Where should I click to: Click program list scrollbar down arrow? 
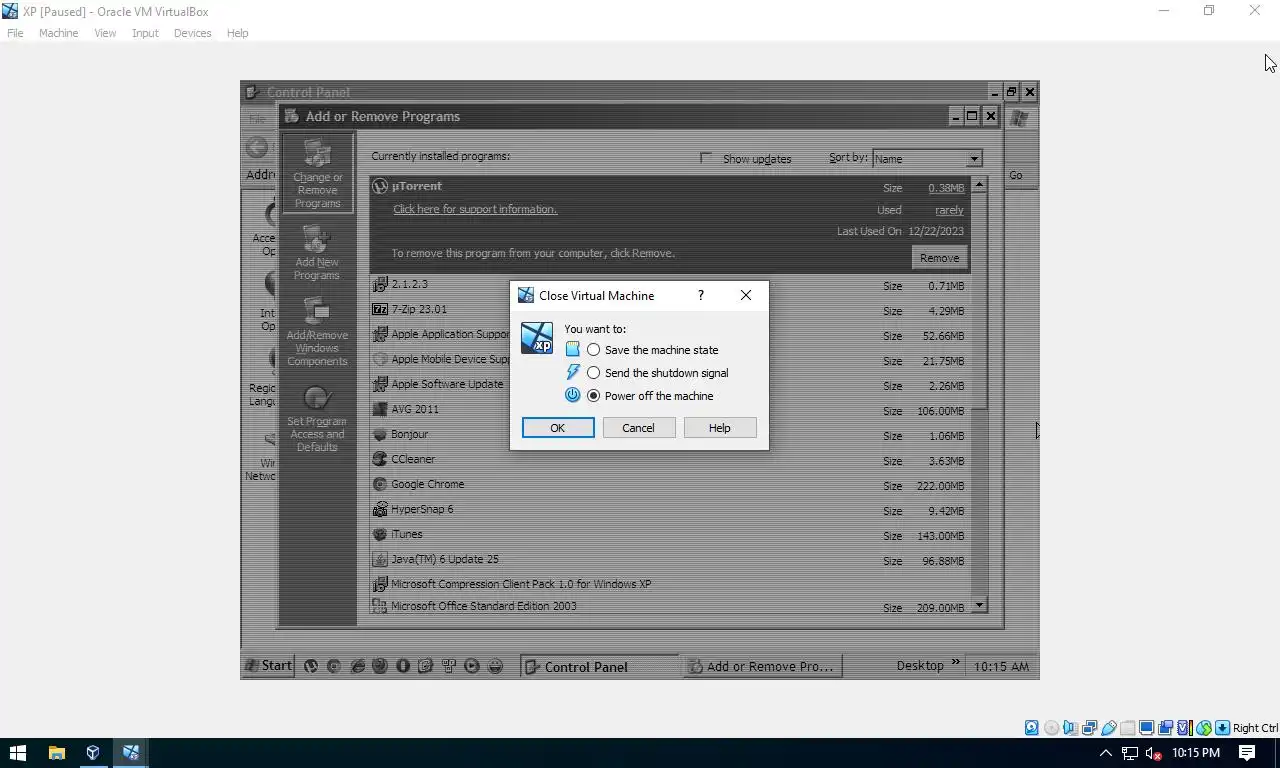[979, 604]
